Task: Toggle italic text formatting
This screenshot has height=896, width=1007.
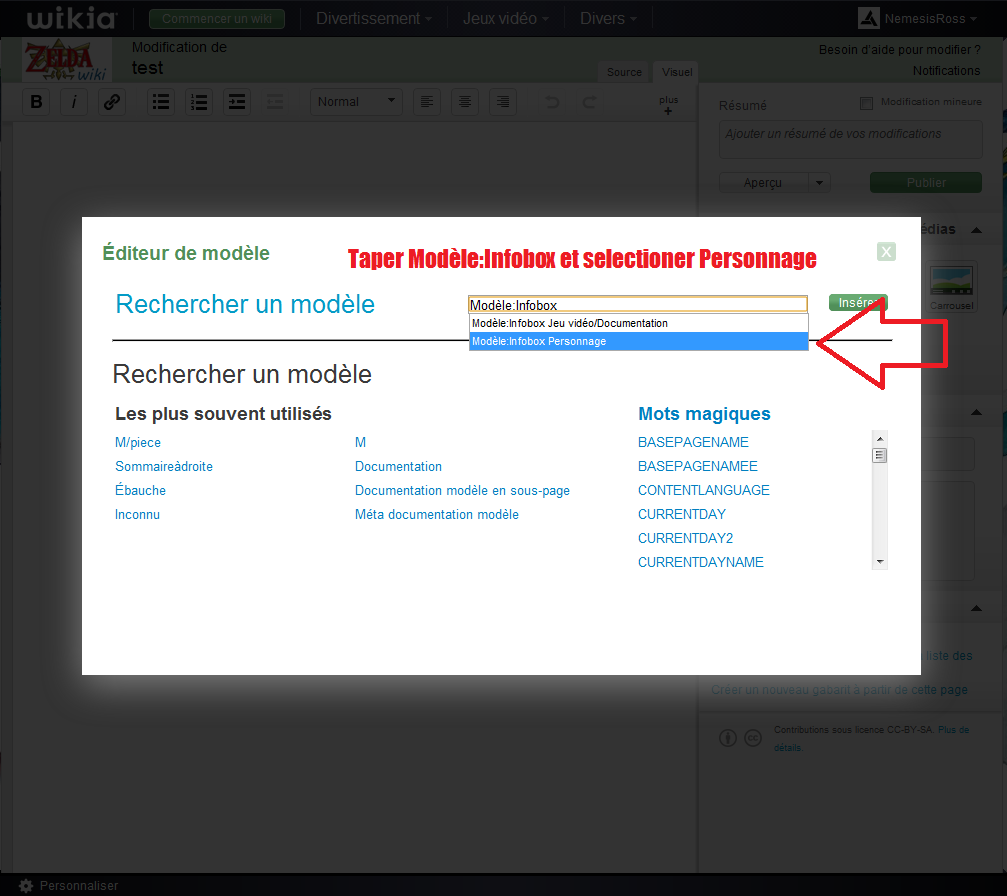Action: pyautogui.click(x=74, y=102)
